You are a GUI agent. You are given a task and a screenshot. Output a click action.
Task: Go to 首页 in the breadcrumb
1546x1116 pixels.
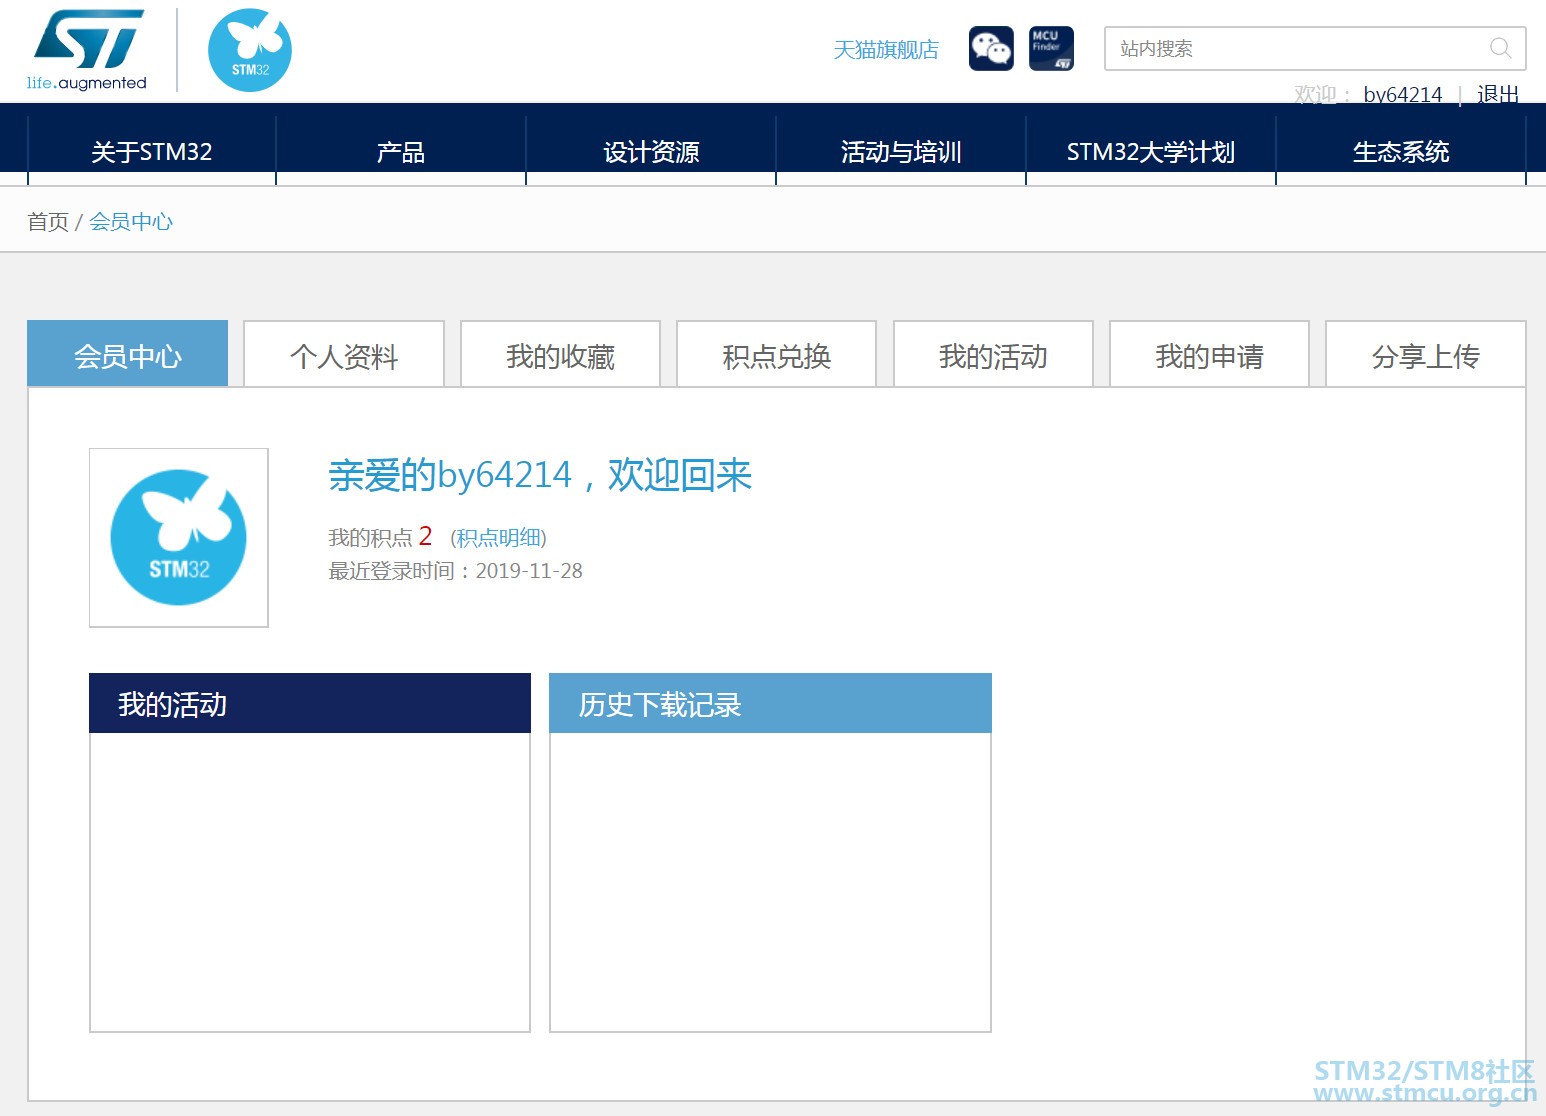pyautogui.click(x=48, y=222)
